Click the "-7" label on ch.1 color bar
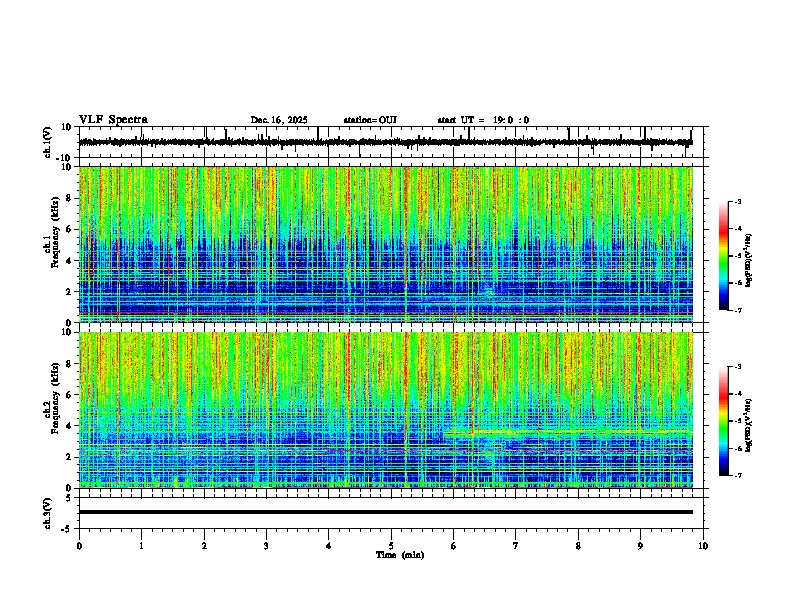 point(738,310)
